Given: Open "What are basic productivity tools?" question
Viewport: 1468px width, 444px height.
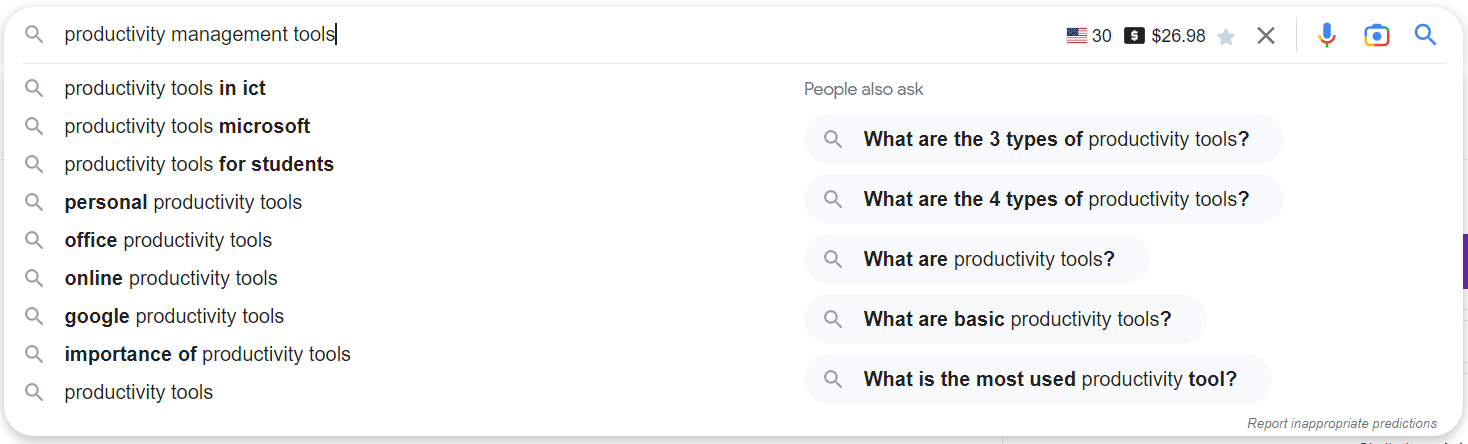Looking at the screenshot, I should click(x=1016, y=319).
